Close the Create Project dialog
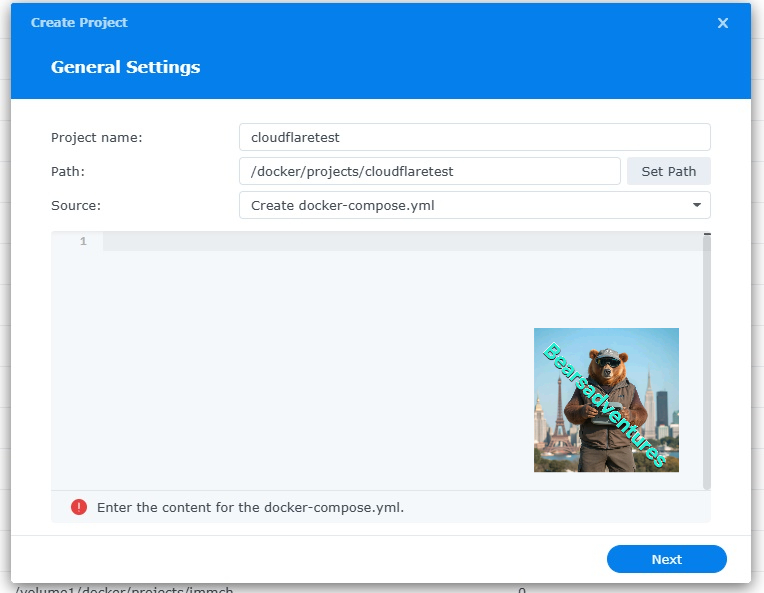The width and height of the screenshot is (764, 593). point(723,23)
